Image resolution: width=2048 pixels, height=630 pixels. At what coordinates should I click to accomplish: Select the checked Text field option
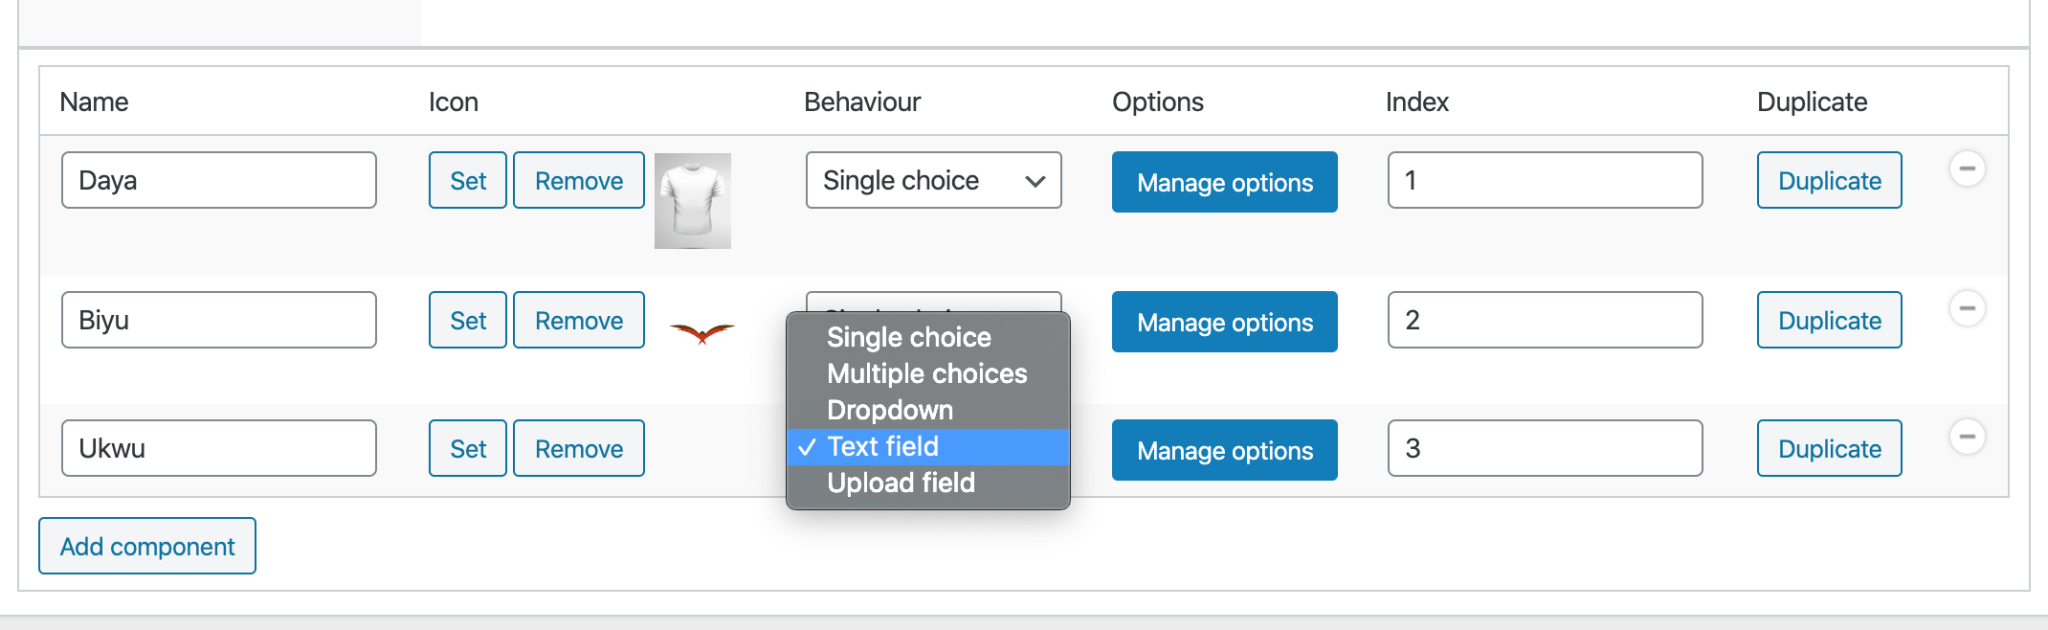click(x=928, y=446)
